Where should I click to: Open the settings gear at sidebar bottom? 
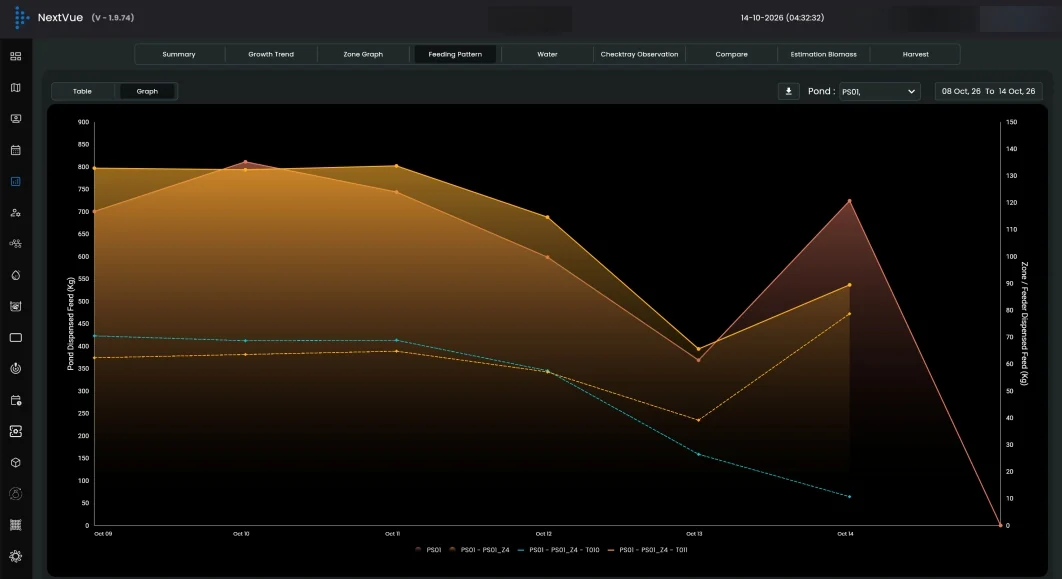(x=16, y=556)
